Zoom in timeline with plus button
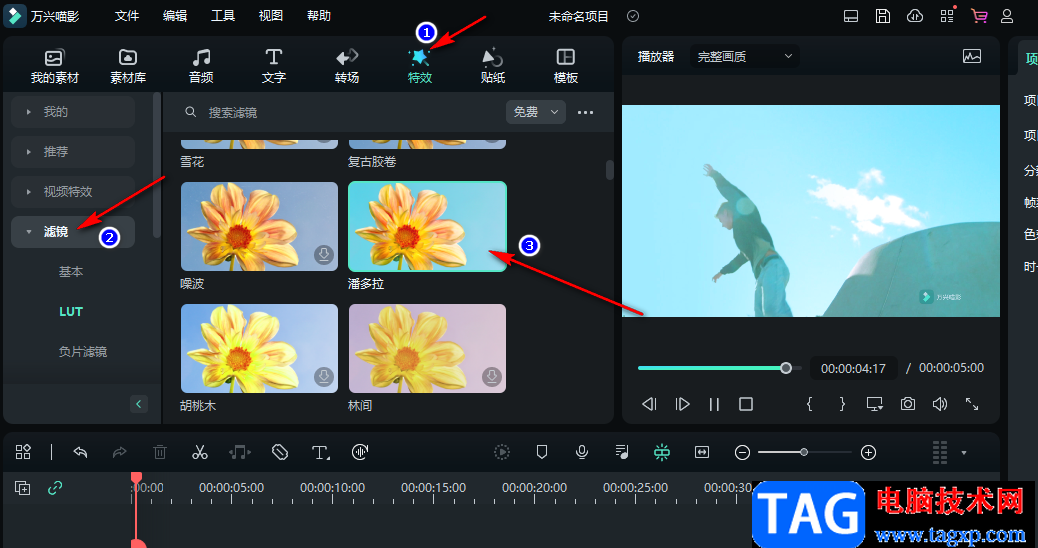Screen dimensions: 1038x548 868,453
